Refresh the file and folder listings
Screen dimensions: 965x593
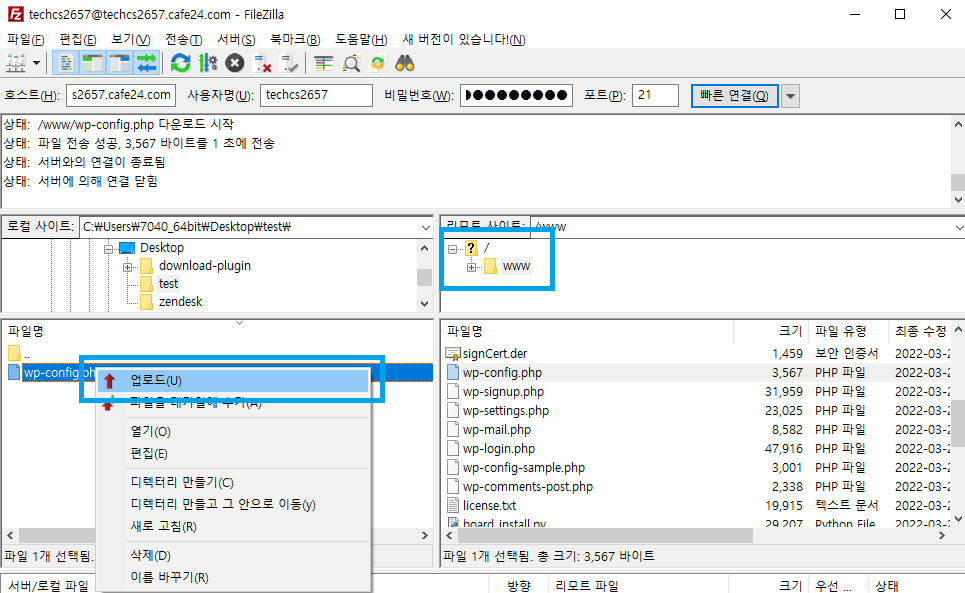[x=181, y=63]
